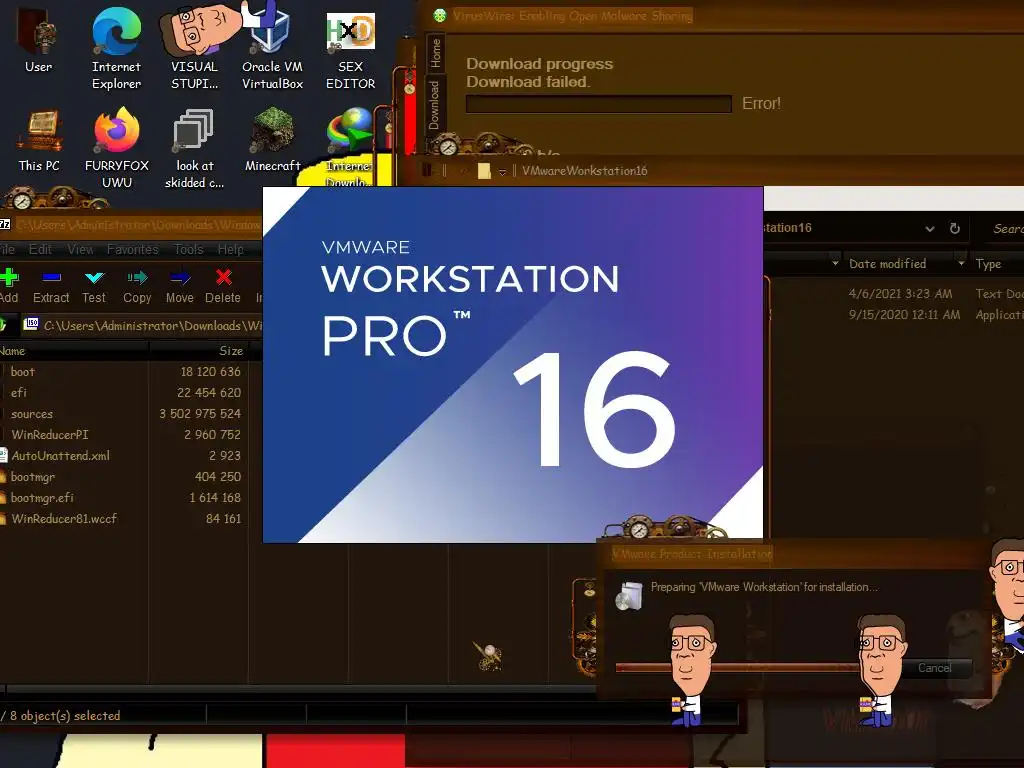Open the User desktop icon
Viewport: 1024px width, 768px height.
pyautogui.click(x=38, y=40)
